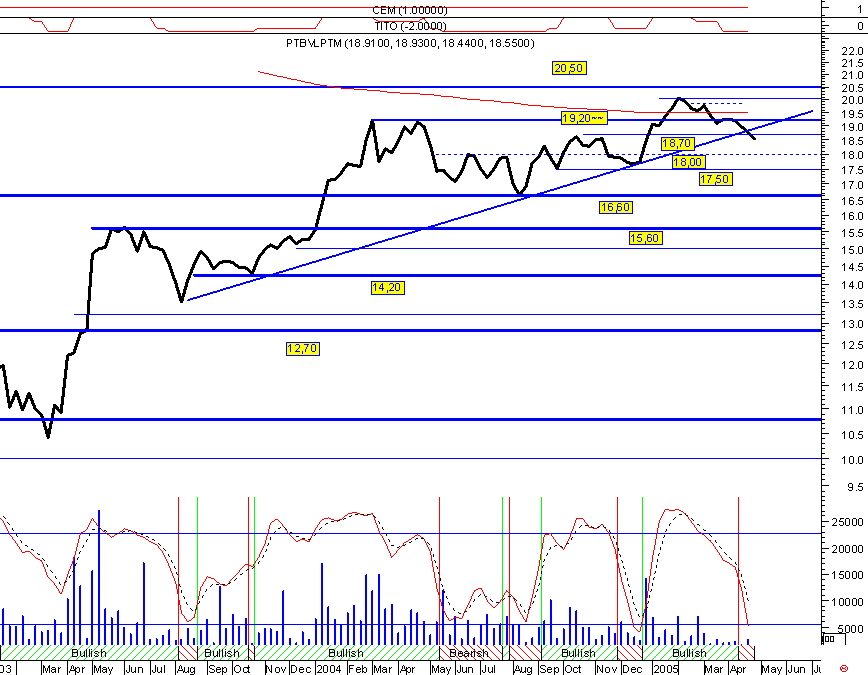
Task: Click the 22.0 value on price axis
Action: point(852,51)
